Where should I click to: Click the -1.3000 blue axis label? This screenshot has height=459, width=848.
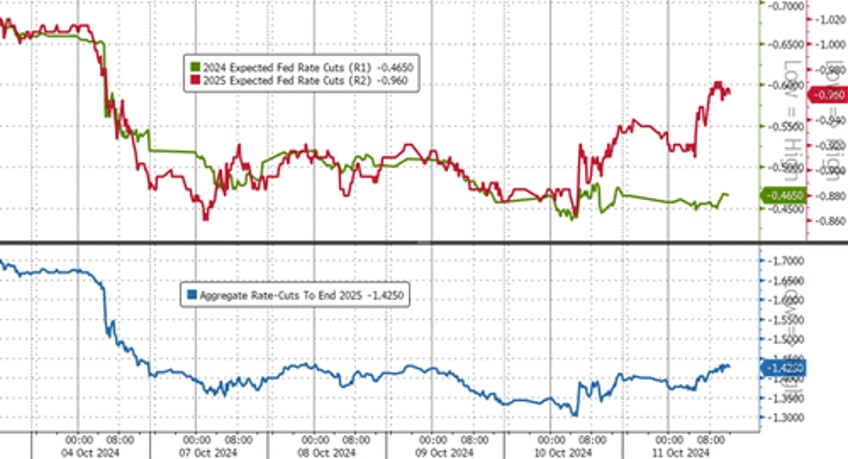pos(787,417)
